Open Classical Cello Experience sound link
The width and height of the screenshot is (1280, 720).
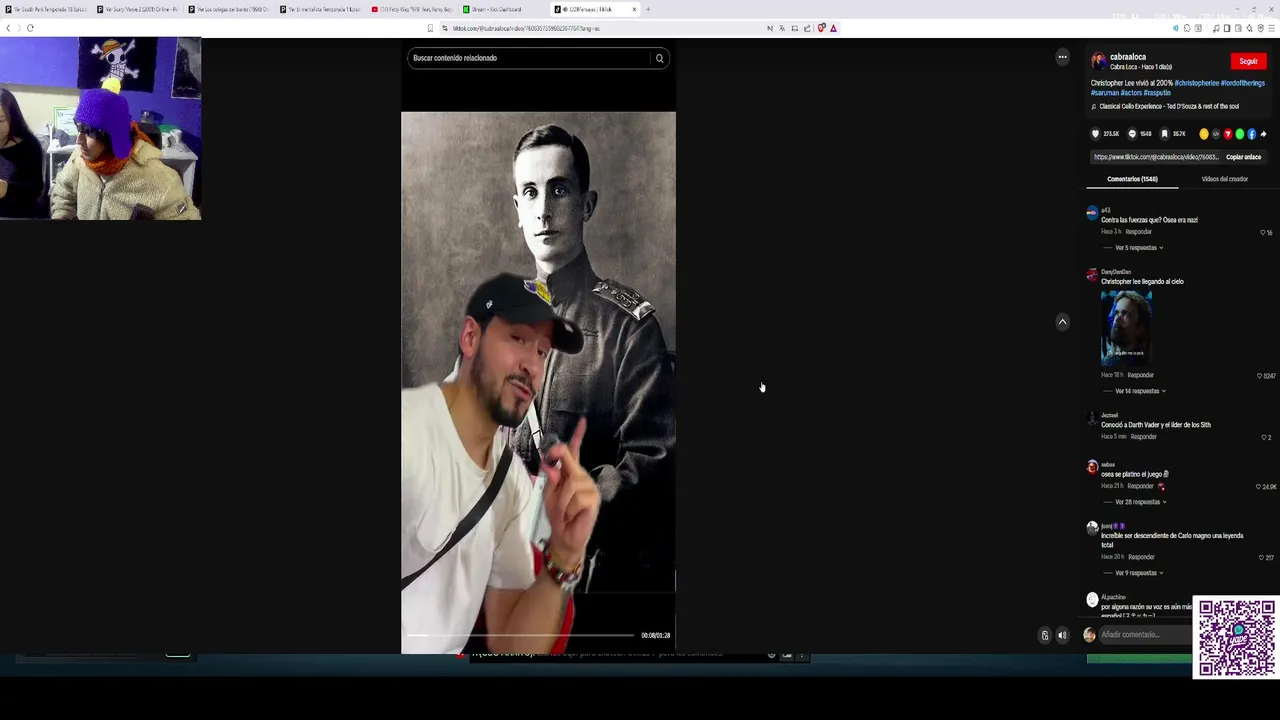[x=1169, y=106]
